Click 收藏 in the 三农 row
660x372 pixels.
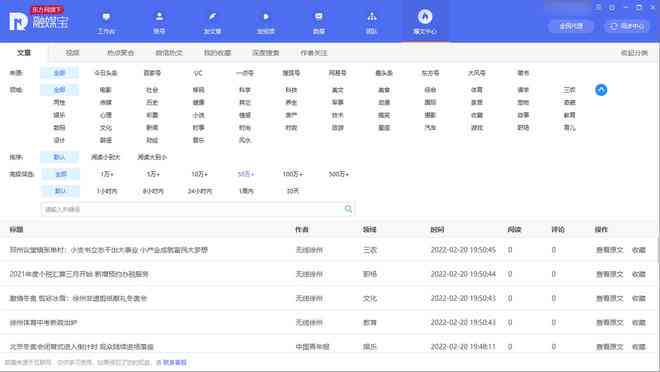pos(639,250)
